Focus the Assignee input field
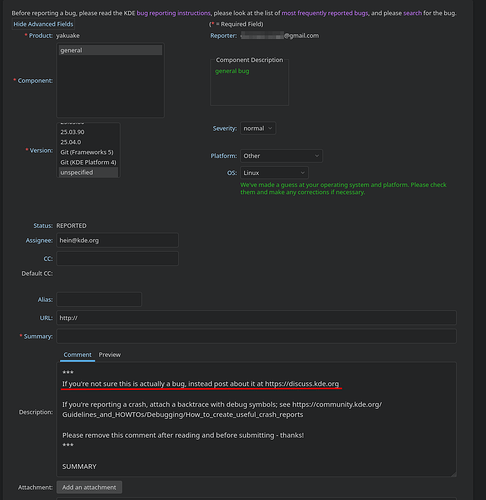Viewport: 486px width, 500px height. (117, 240)
